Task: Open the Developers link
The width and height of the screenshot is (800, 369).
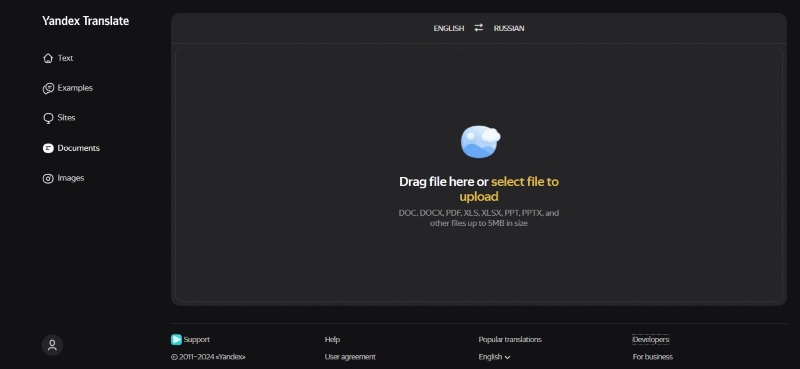Action: coord(651,339)
